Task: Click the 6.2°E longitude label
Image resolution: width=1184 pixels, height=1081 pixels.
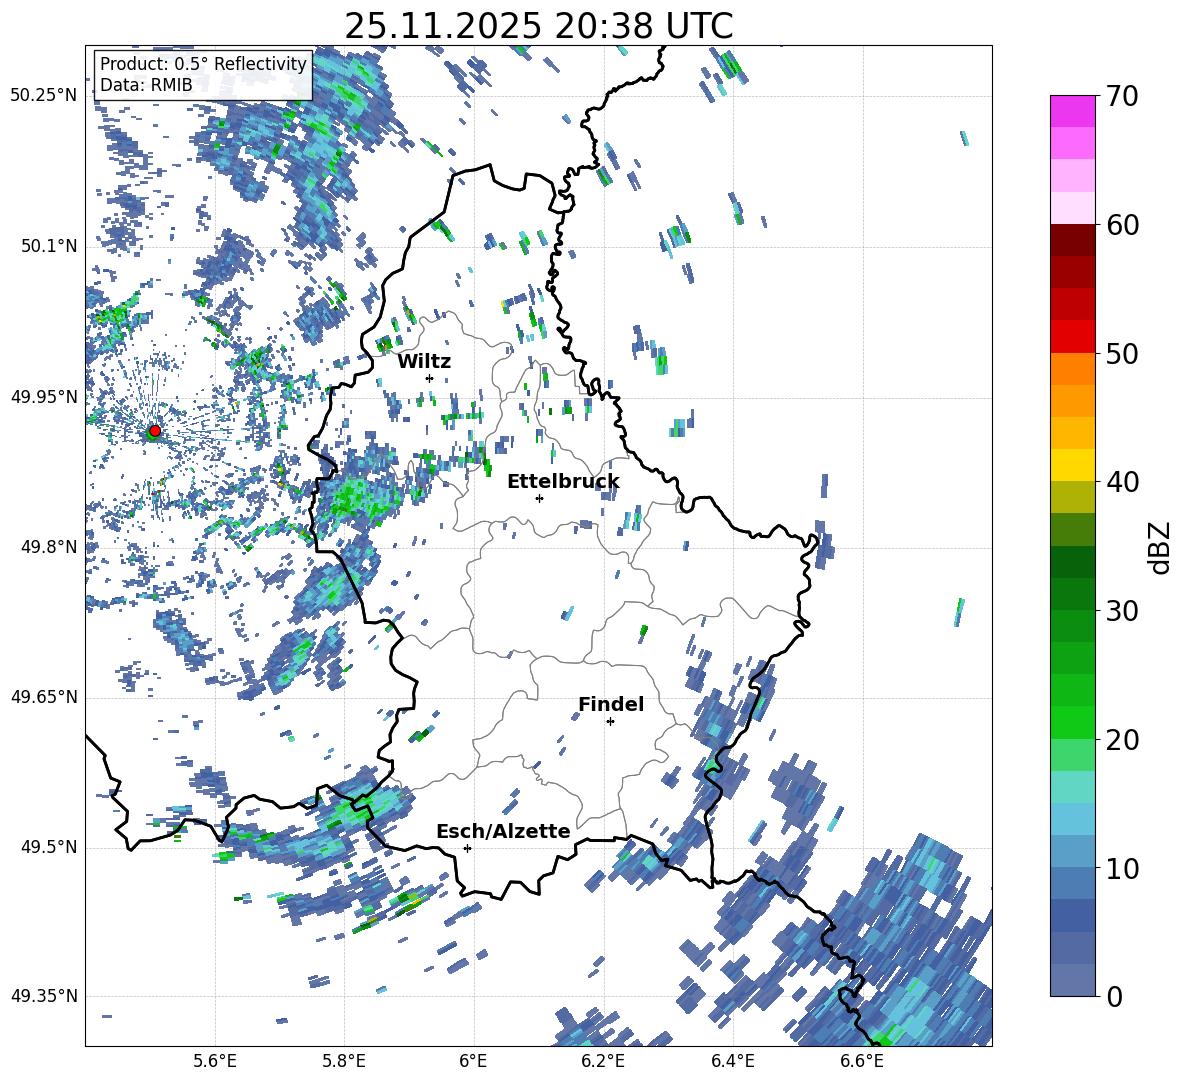Action: [x=603, y=1062]
